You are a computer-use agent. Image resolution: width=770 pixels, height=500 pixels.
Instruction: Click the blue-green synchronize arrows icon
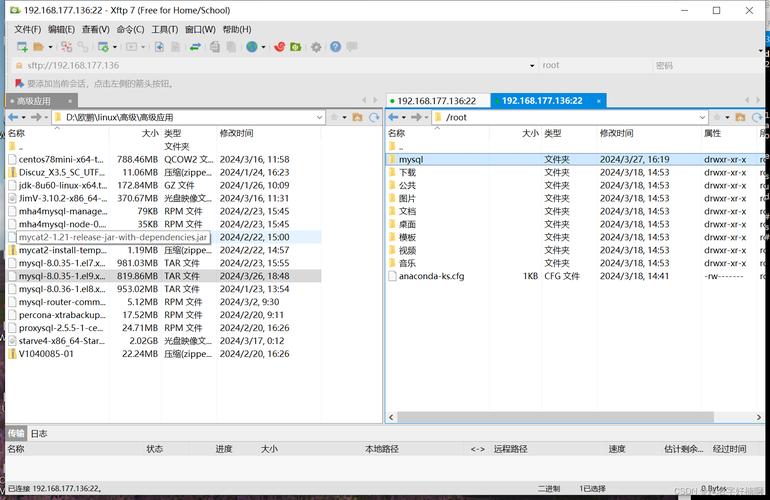tap(195, 47)
